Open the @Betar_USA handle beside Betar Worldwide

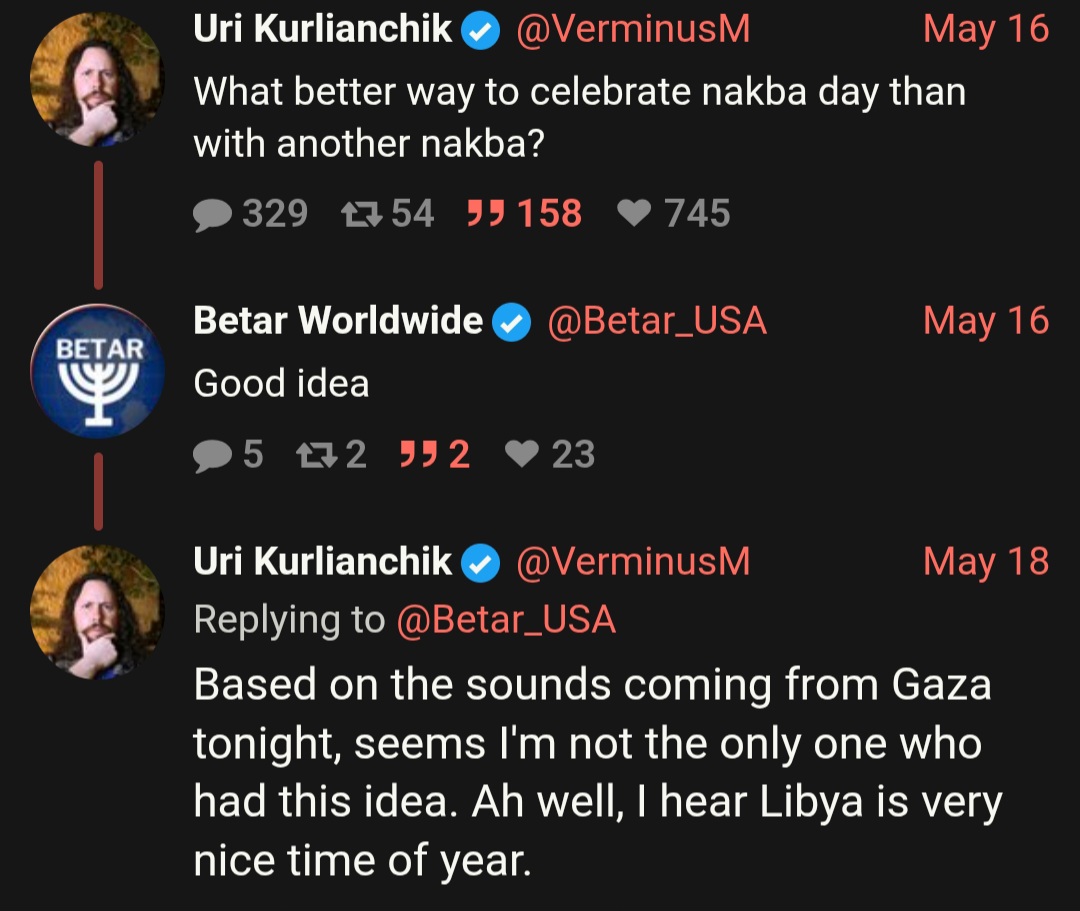(656, 321)
